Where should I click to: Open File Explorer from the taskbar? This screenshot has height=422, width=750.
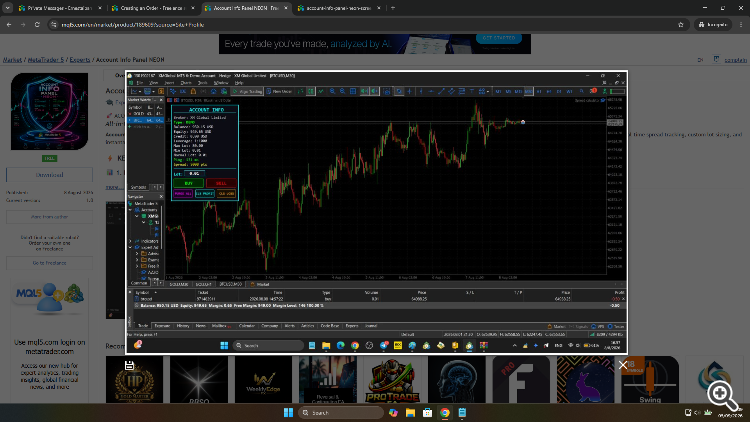point(410,412)
